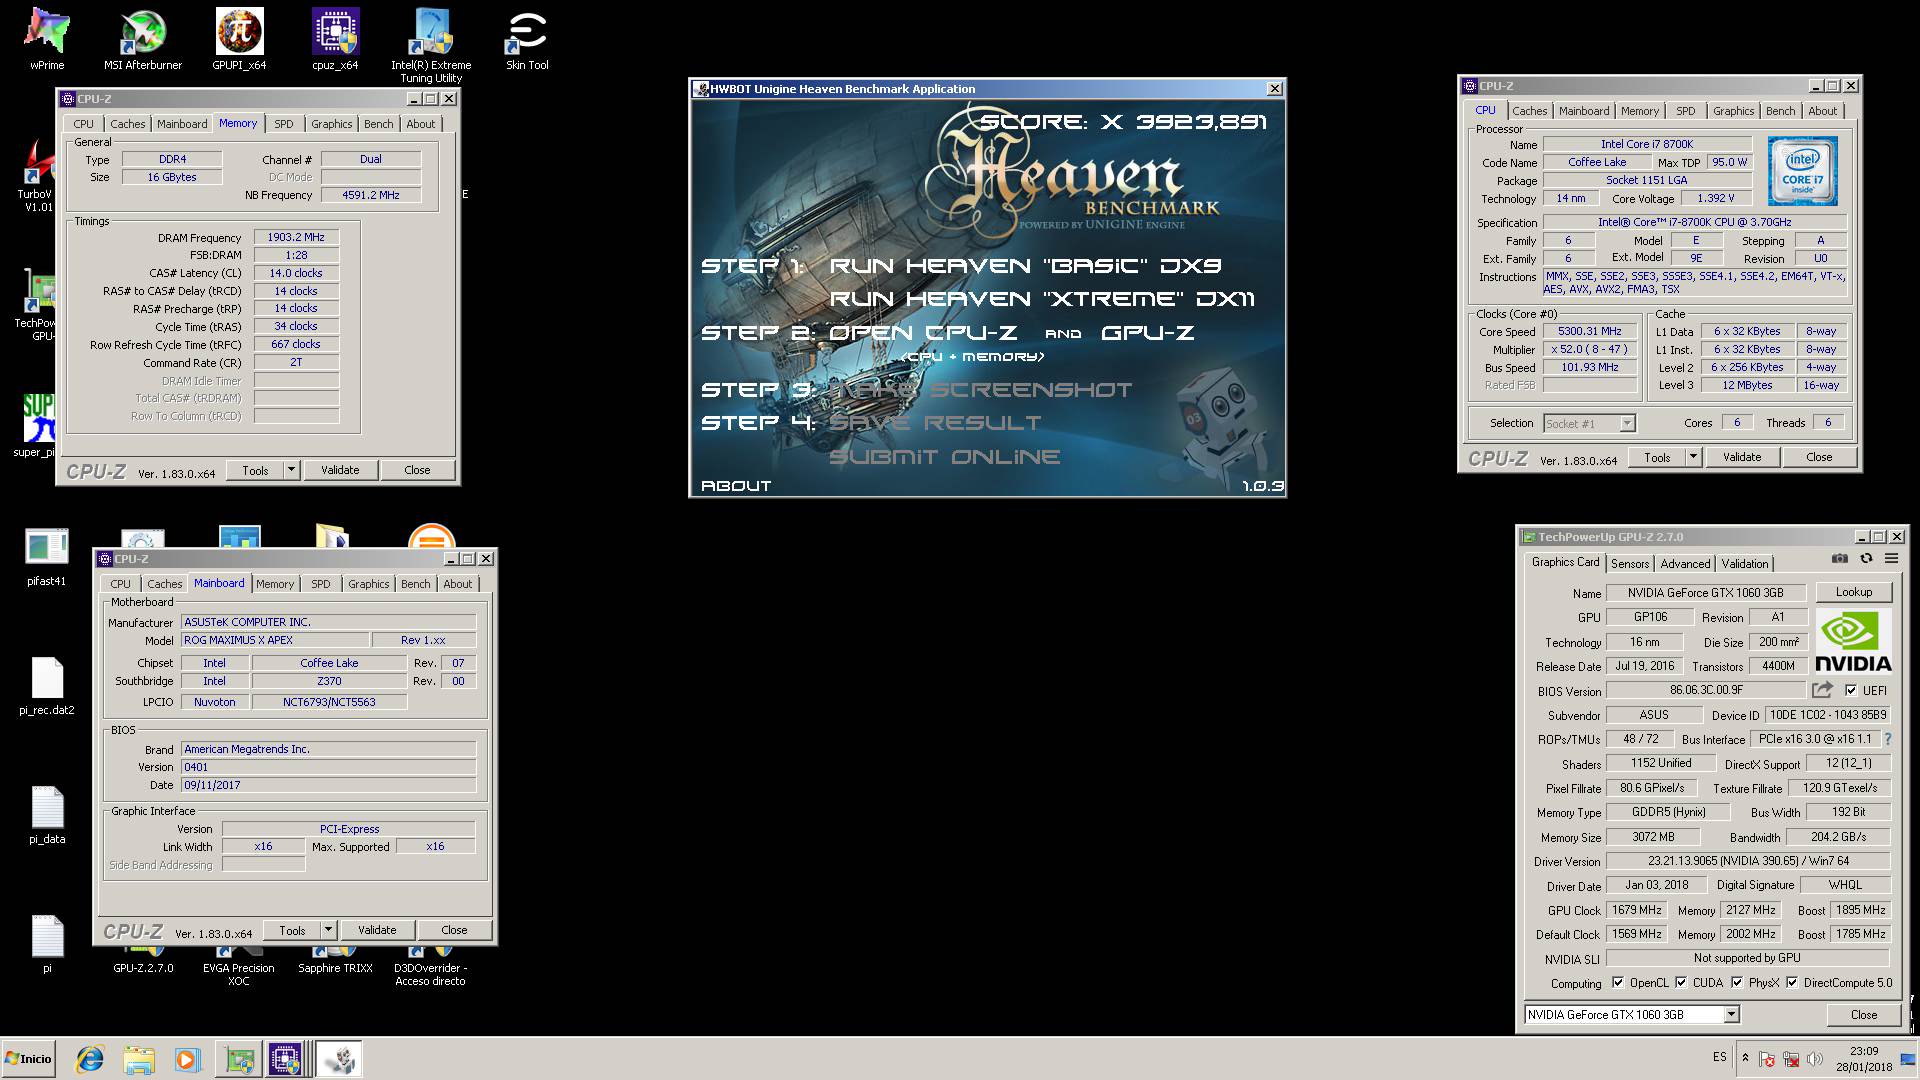Click the NVIDIA logo in GPU-Z
Screen dimensions: 1920x1080
click(1853, 642)
